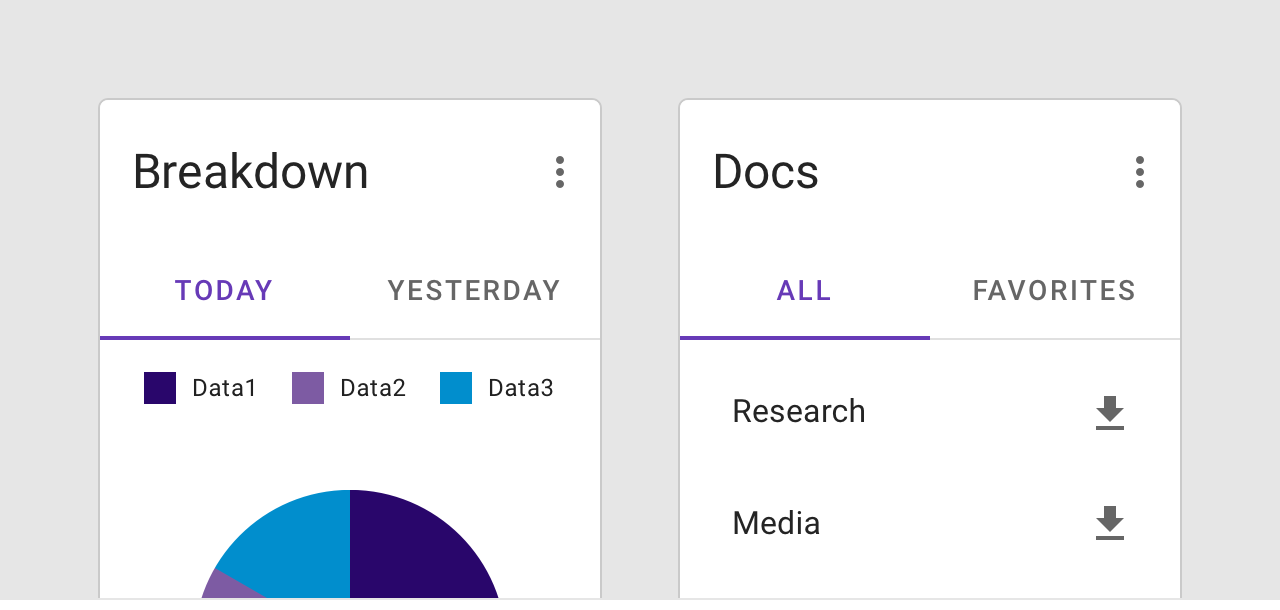Select the small light purple pie slice
This screenshot has width=1280, height=610.
pyautogui.click(x=225, y=587)
